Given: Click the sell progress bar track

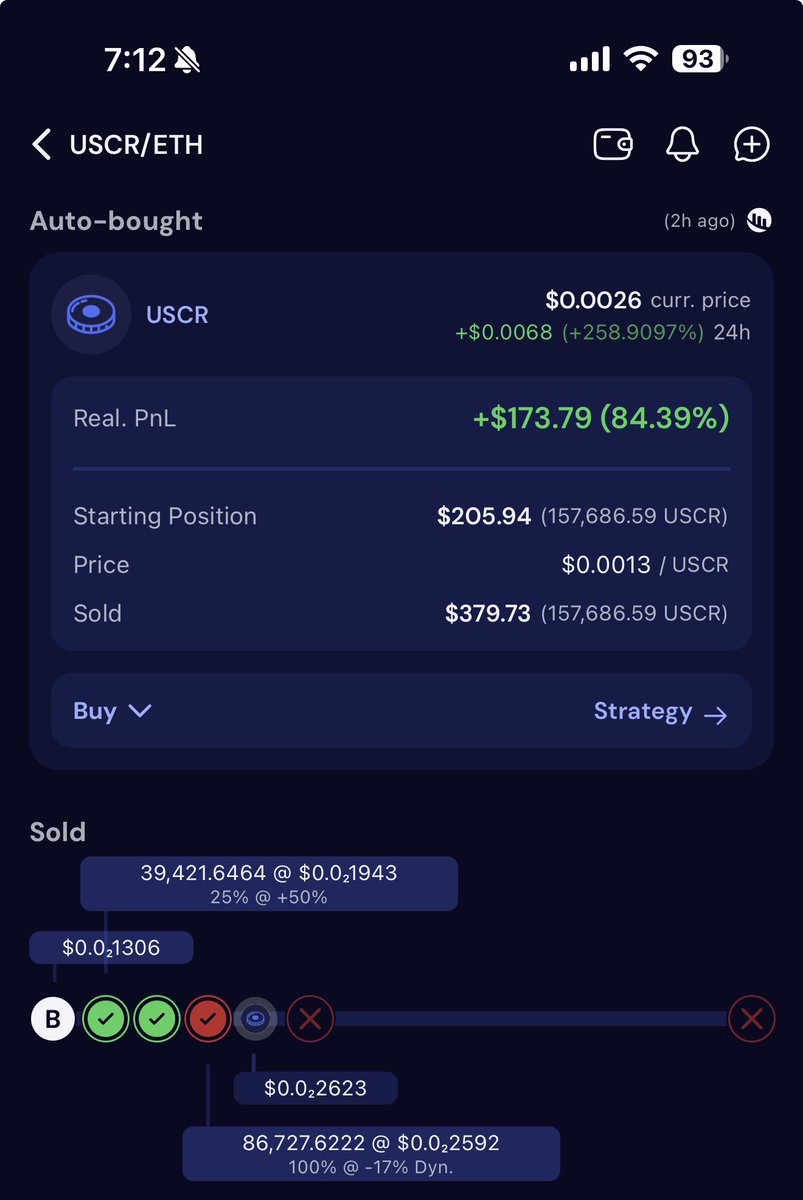Looking at the screenshot, I should click(530, 1019).
